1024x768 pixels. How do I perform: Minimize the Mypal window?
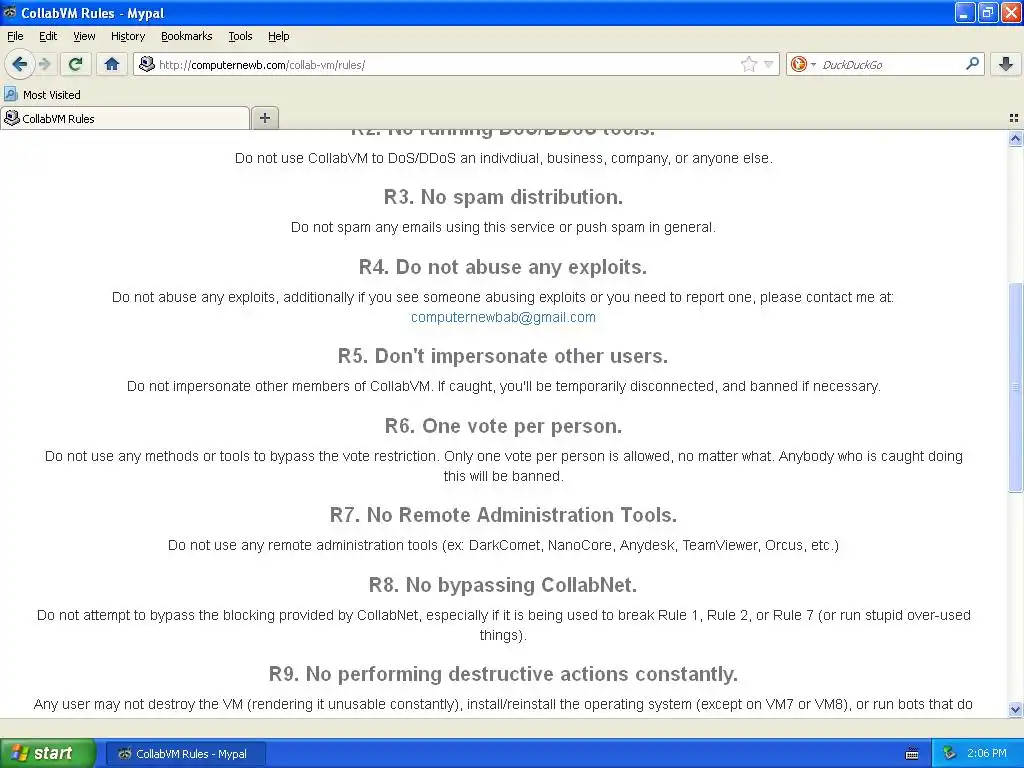point(965,12)
